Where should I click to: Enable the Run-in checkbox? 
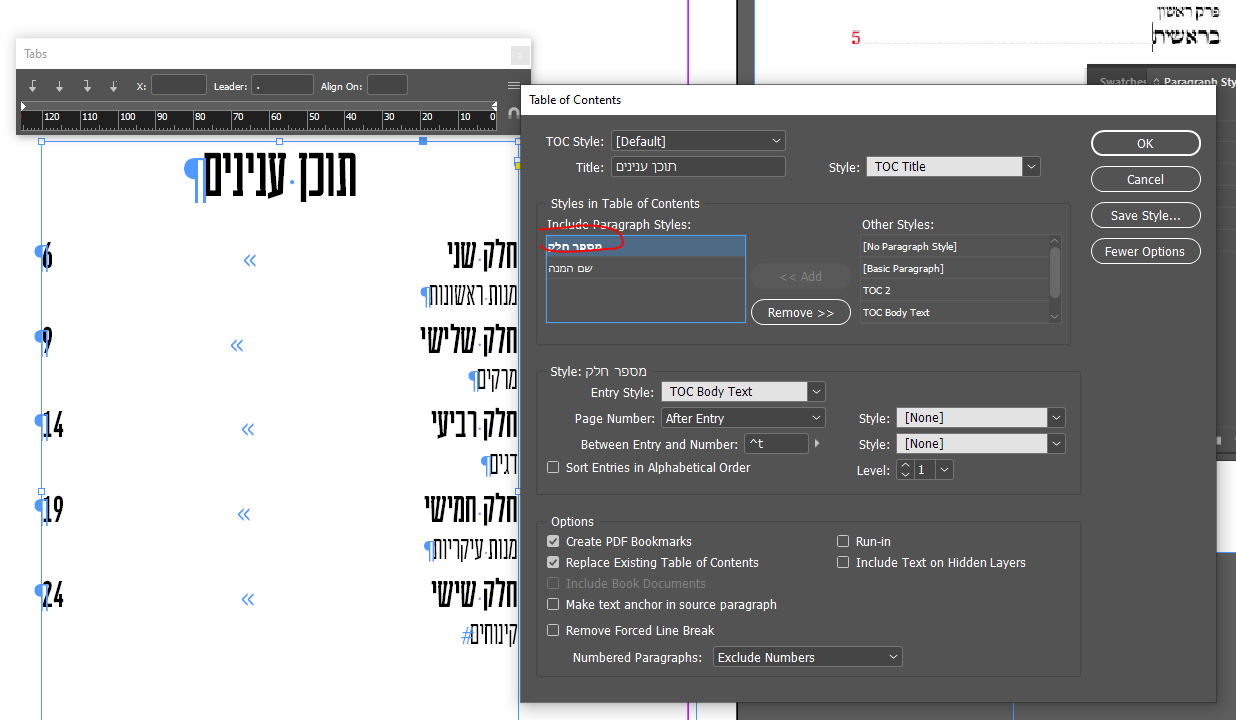point(843,541)
